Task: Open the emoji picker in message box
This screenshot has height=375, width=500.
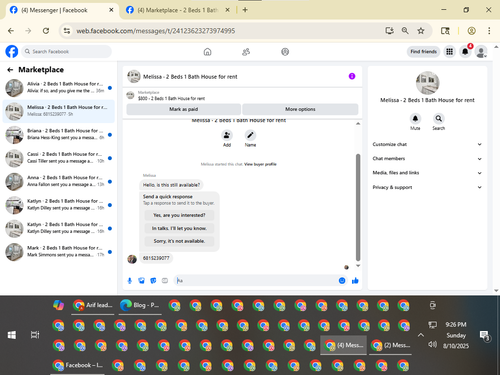Action: (x=342, y=281)
